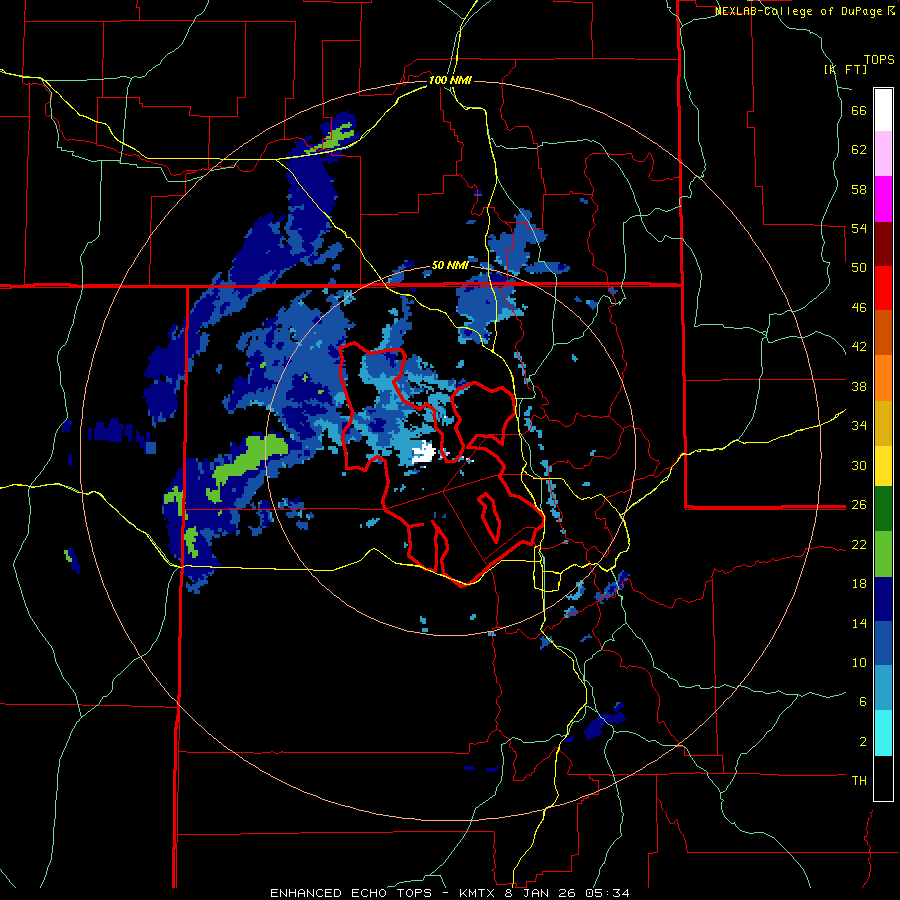
Task: Click the light pink segment of the legend
Action: click(x=883, y=153)
